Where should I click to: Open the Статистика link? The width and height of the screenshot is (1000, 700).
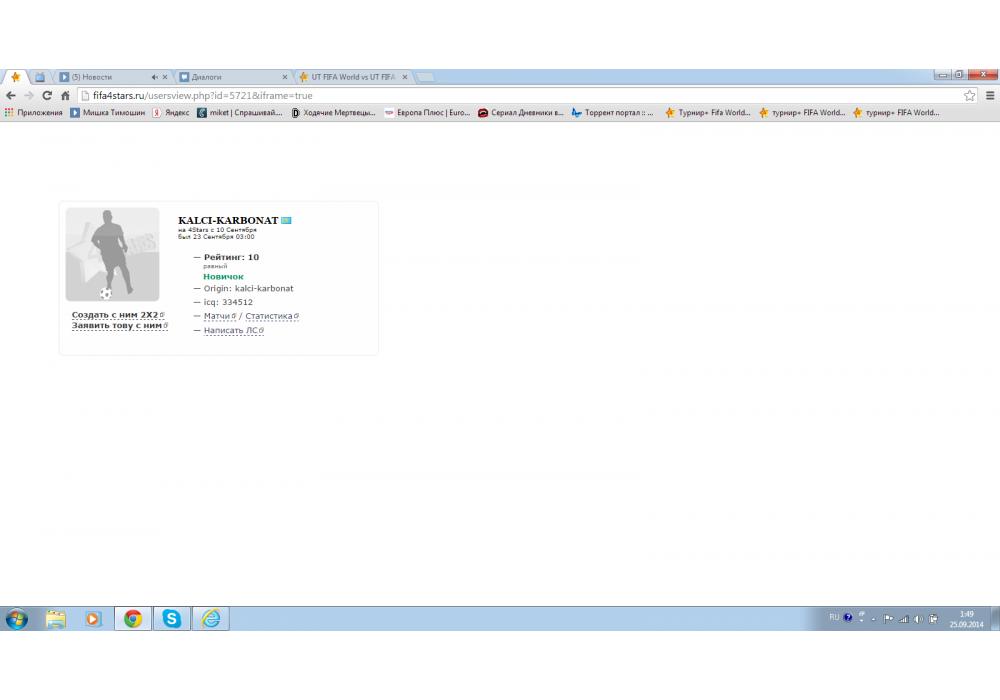(x=269, y=316)
